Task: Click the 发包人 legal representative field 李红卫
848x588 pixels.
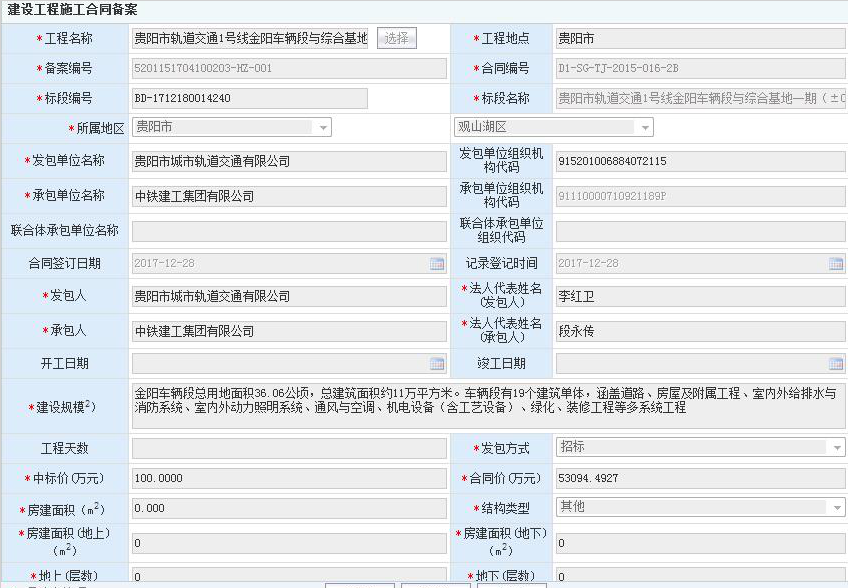Action: (700, 297)
